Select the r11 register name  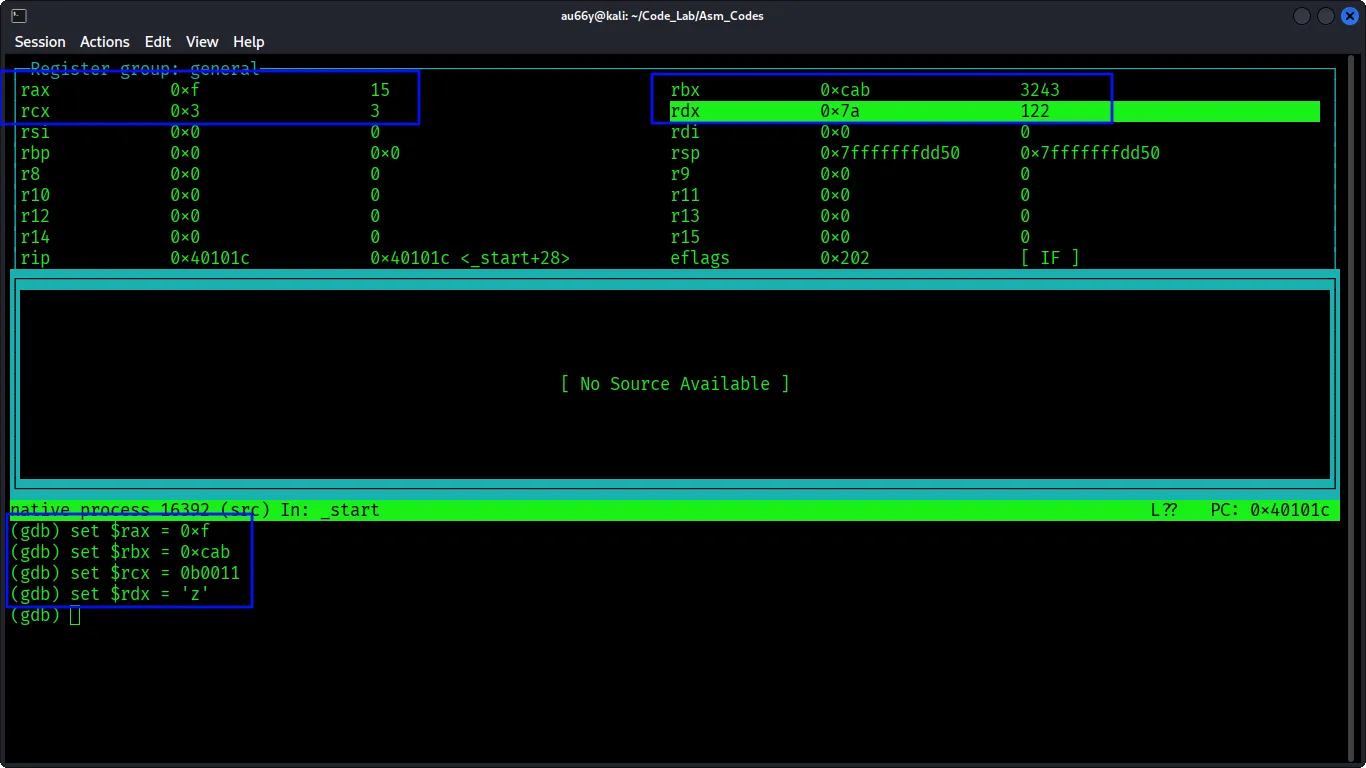[685, 195]
